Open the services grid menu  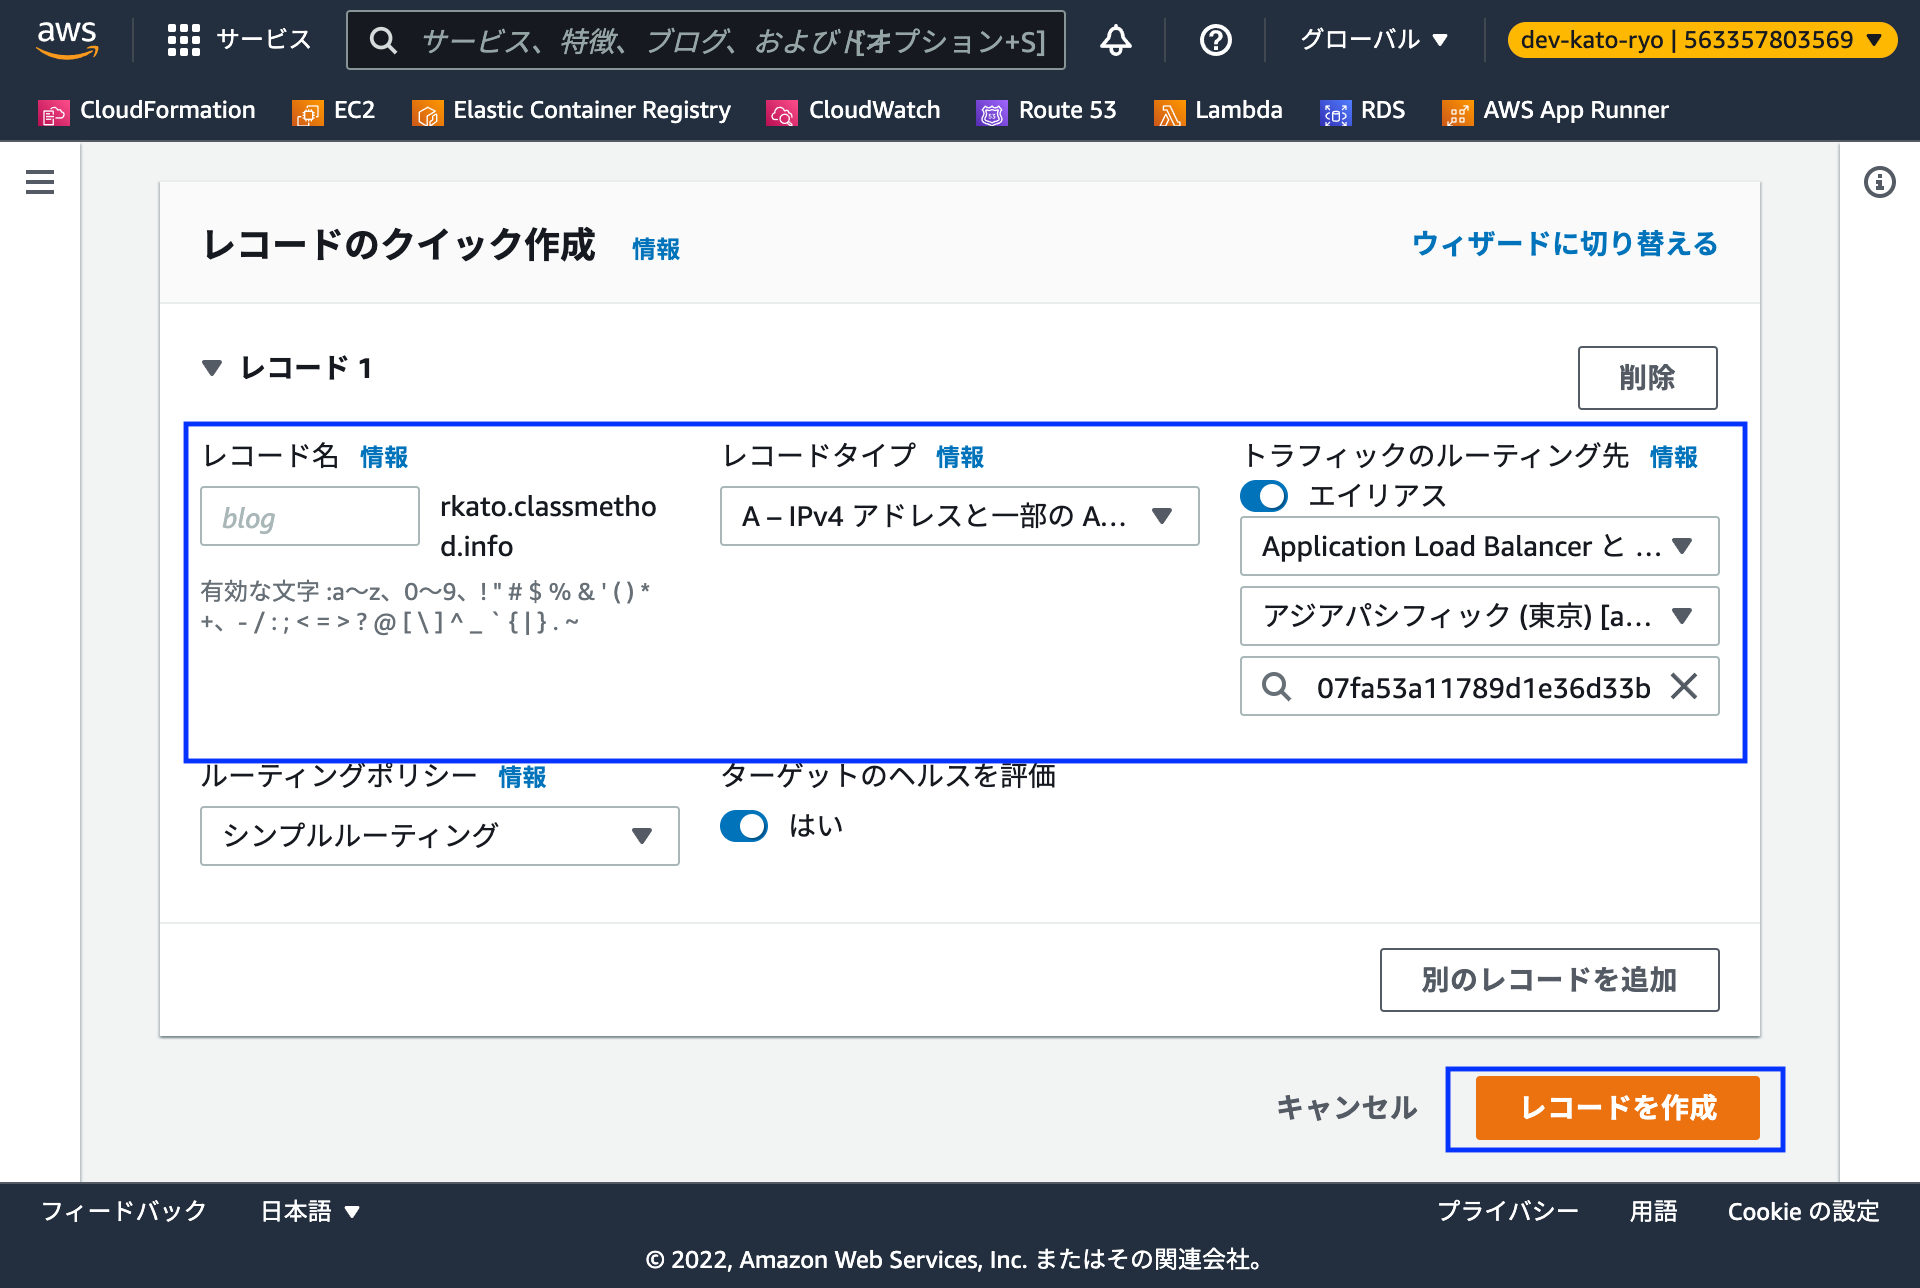pyautogui.click(x=185, y=40)
